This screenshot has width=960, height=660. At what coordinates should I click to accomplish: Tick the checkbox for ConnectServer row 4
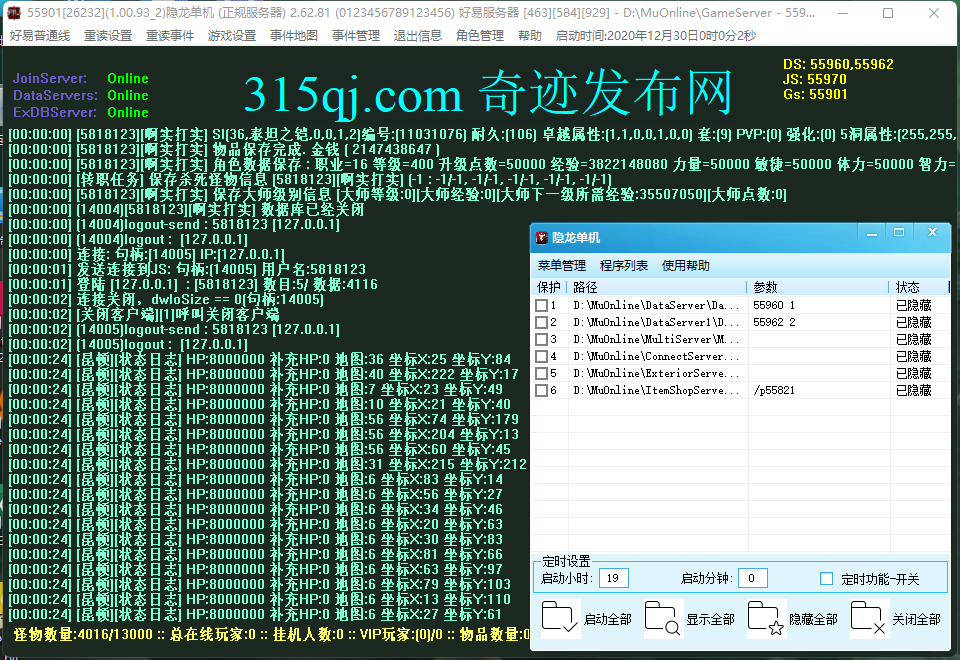541,356
